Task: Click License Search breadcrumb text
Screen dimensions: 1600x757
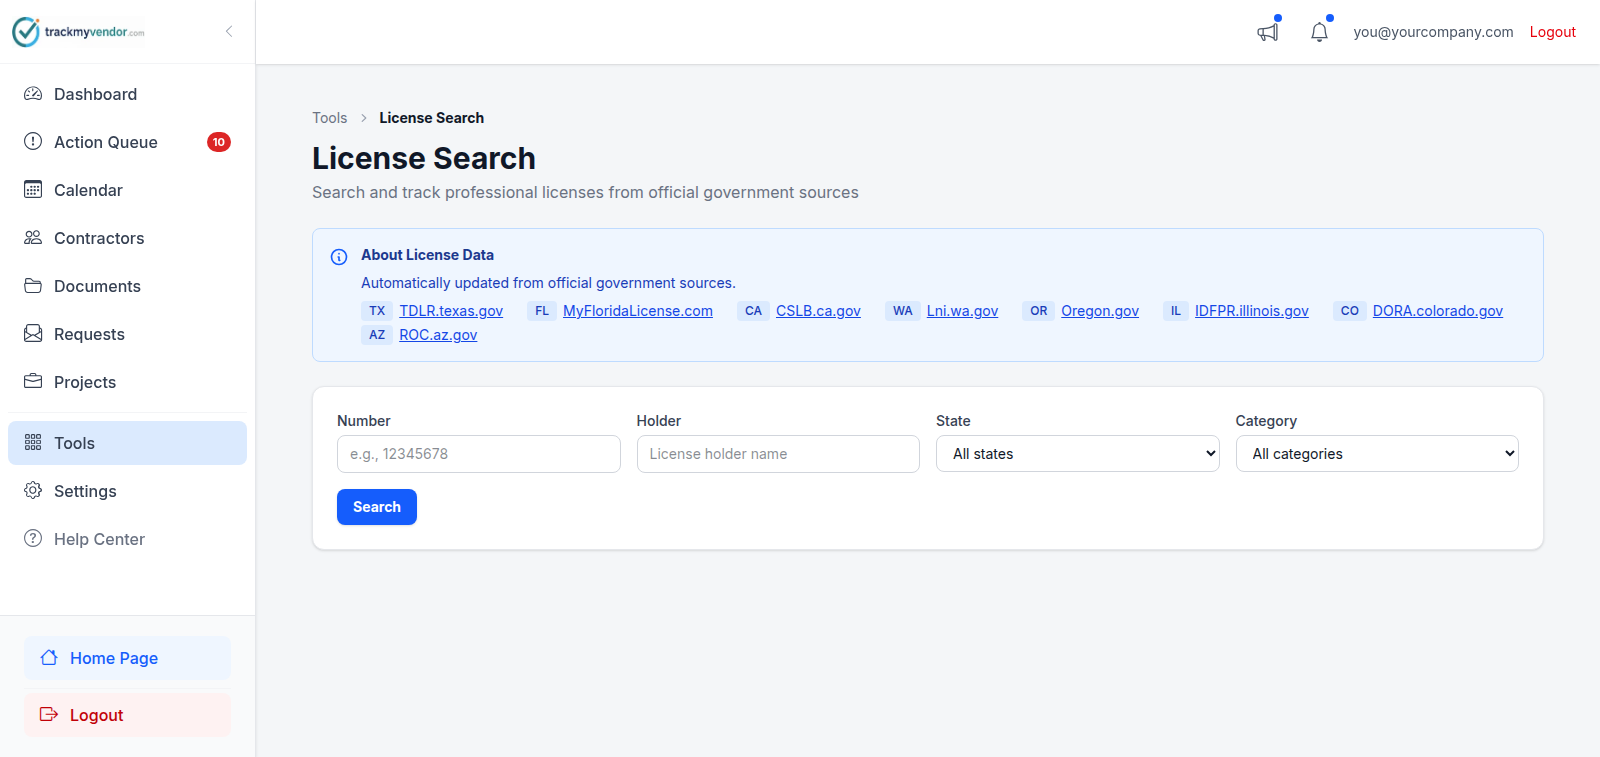Action: pos(431,118)
